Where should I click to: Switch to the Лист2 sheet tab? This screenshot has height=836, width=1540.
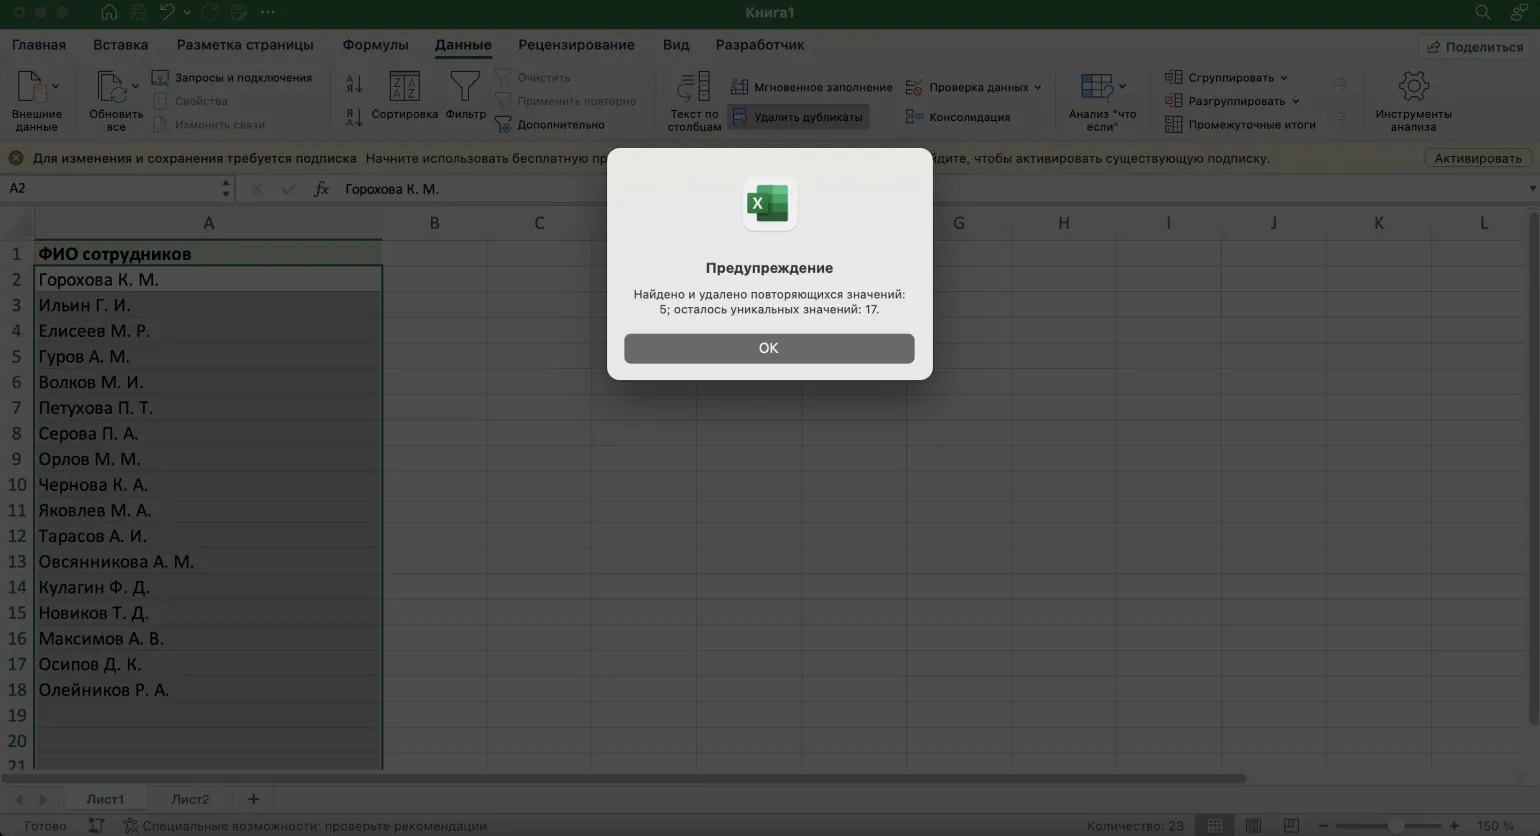pyautogui.click(x=190, y=799)
